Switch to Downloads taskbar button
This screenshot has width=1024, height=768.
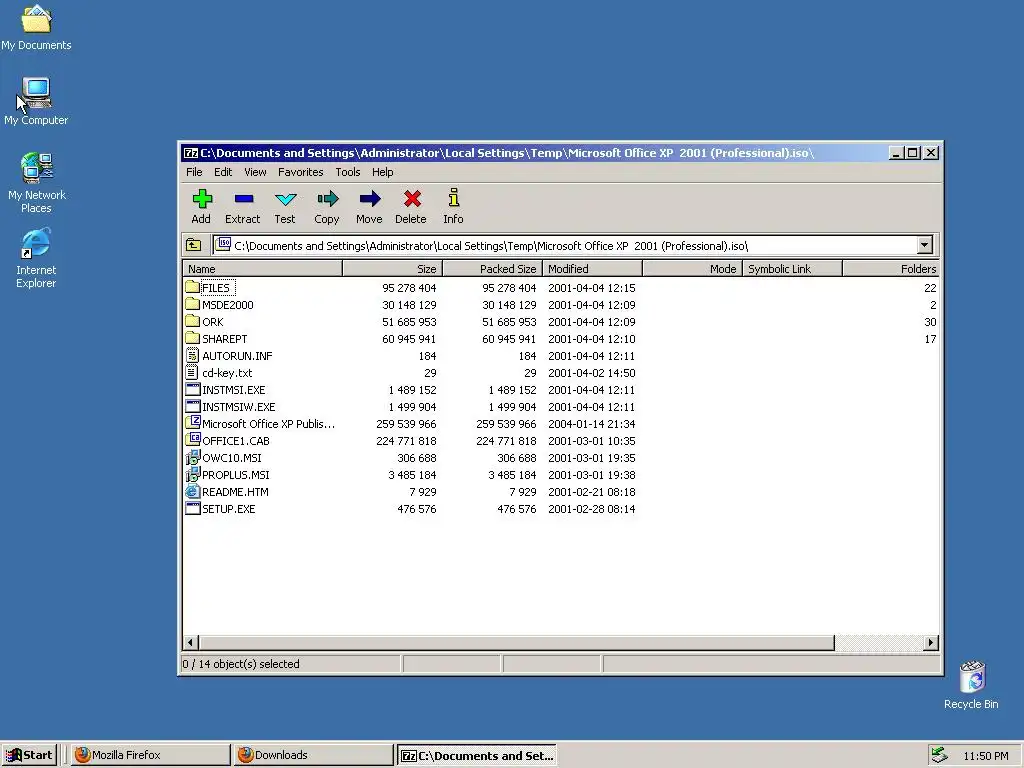[x=313, y=755]
